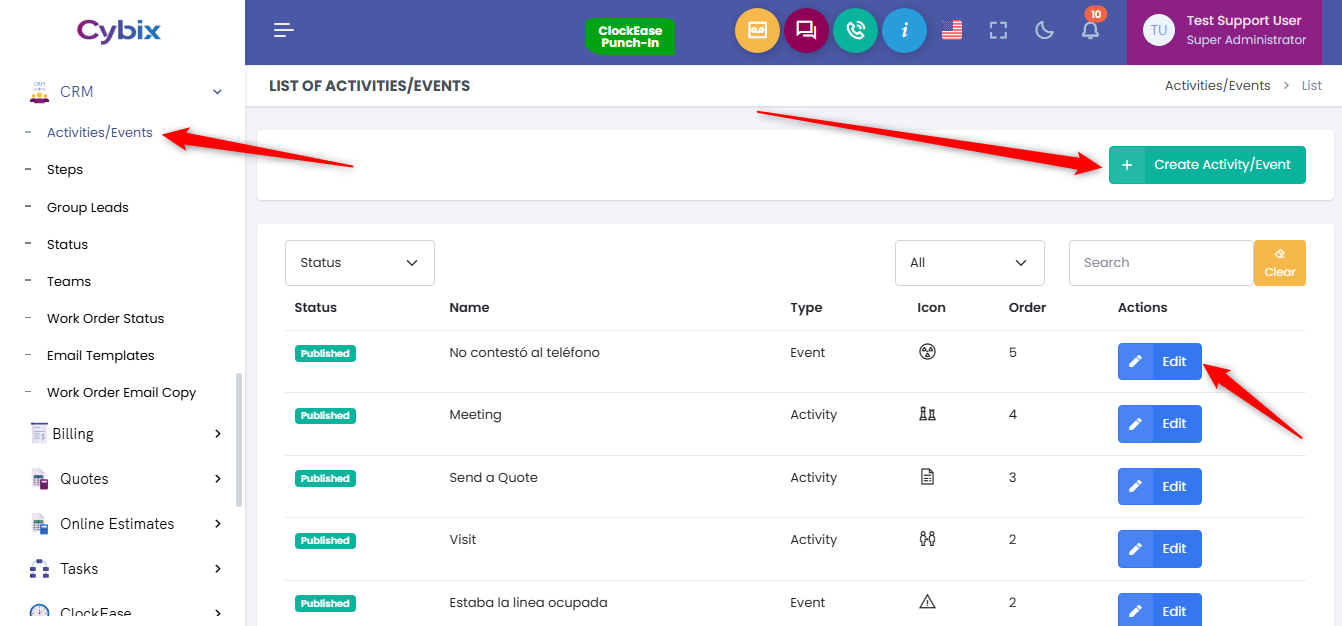1342x626 pixels.
Task: Open the phone call icon
Action: 855,30
